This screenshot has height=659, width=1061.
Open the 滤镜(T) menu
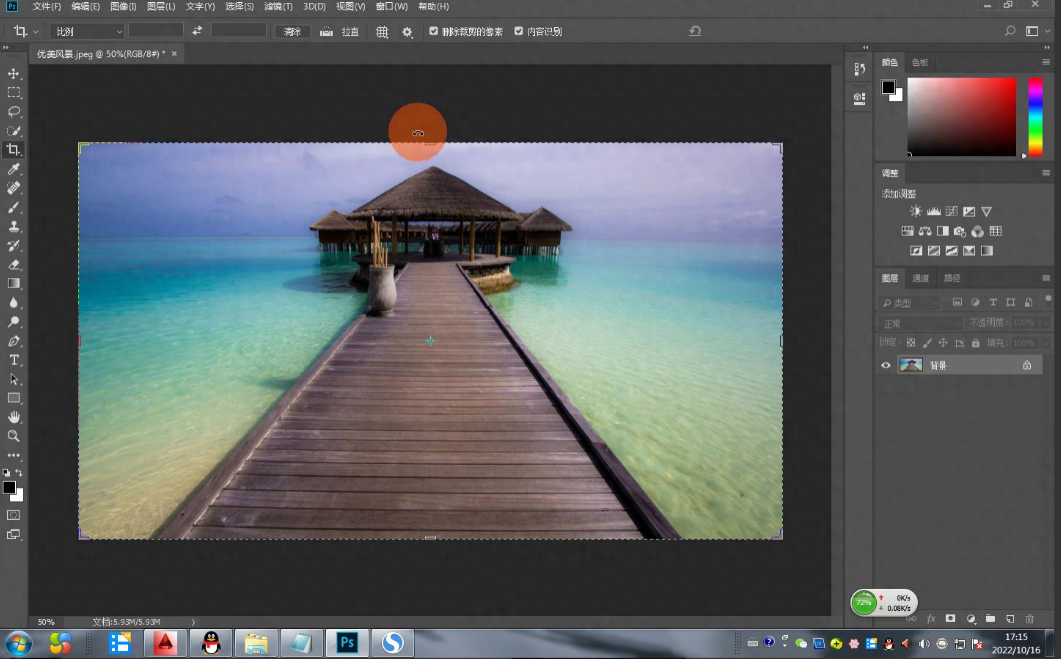point(278,6)
